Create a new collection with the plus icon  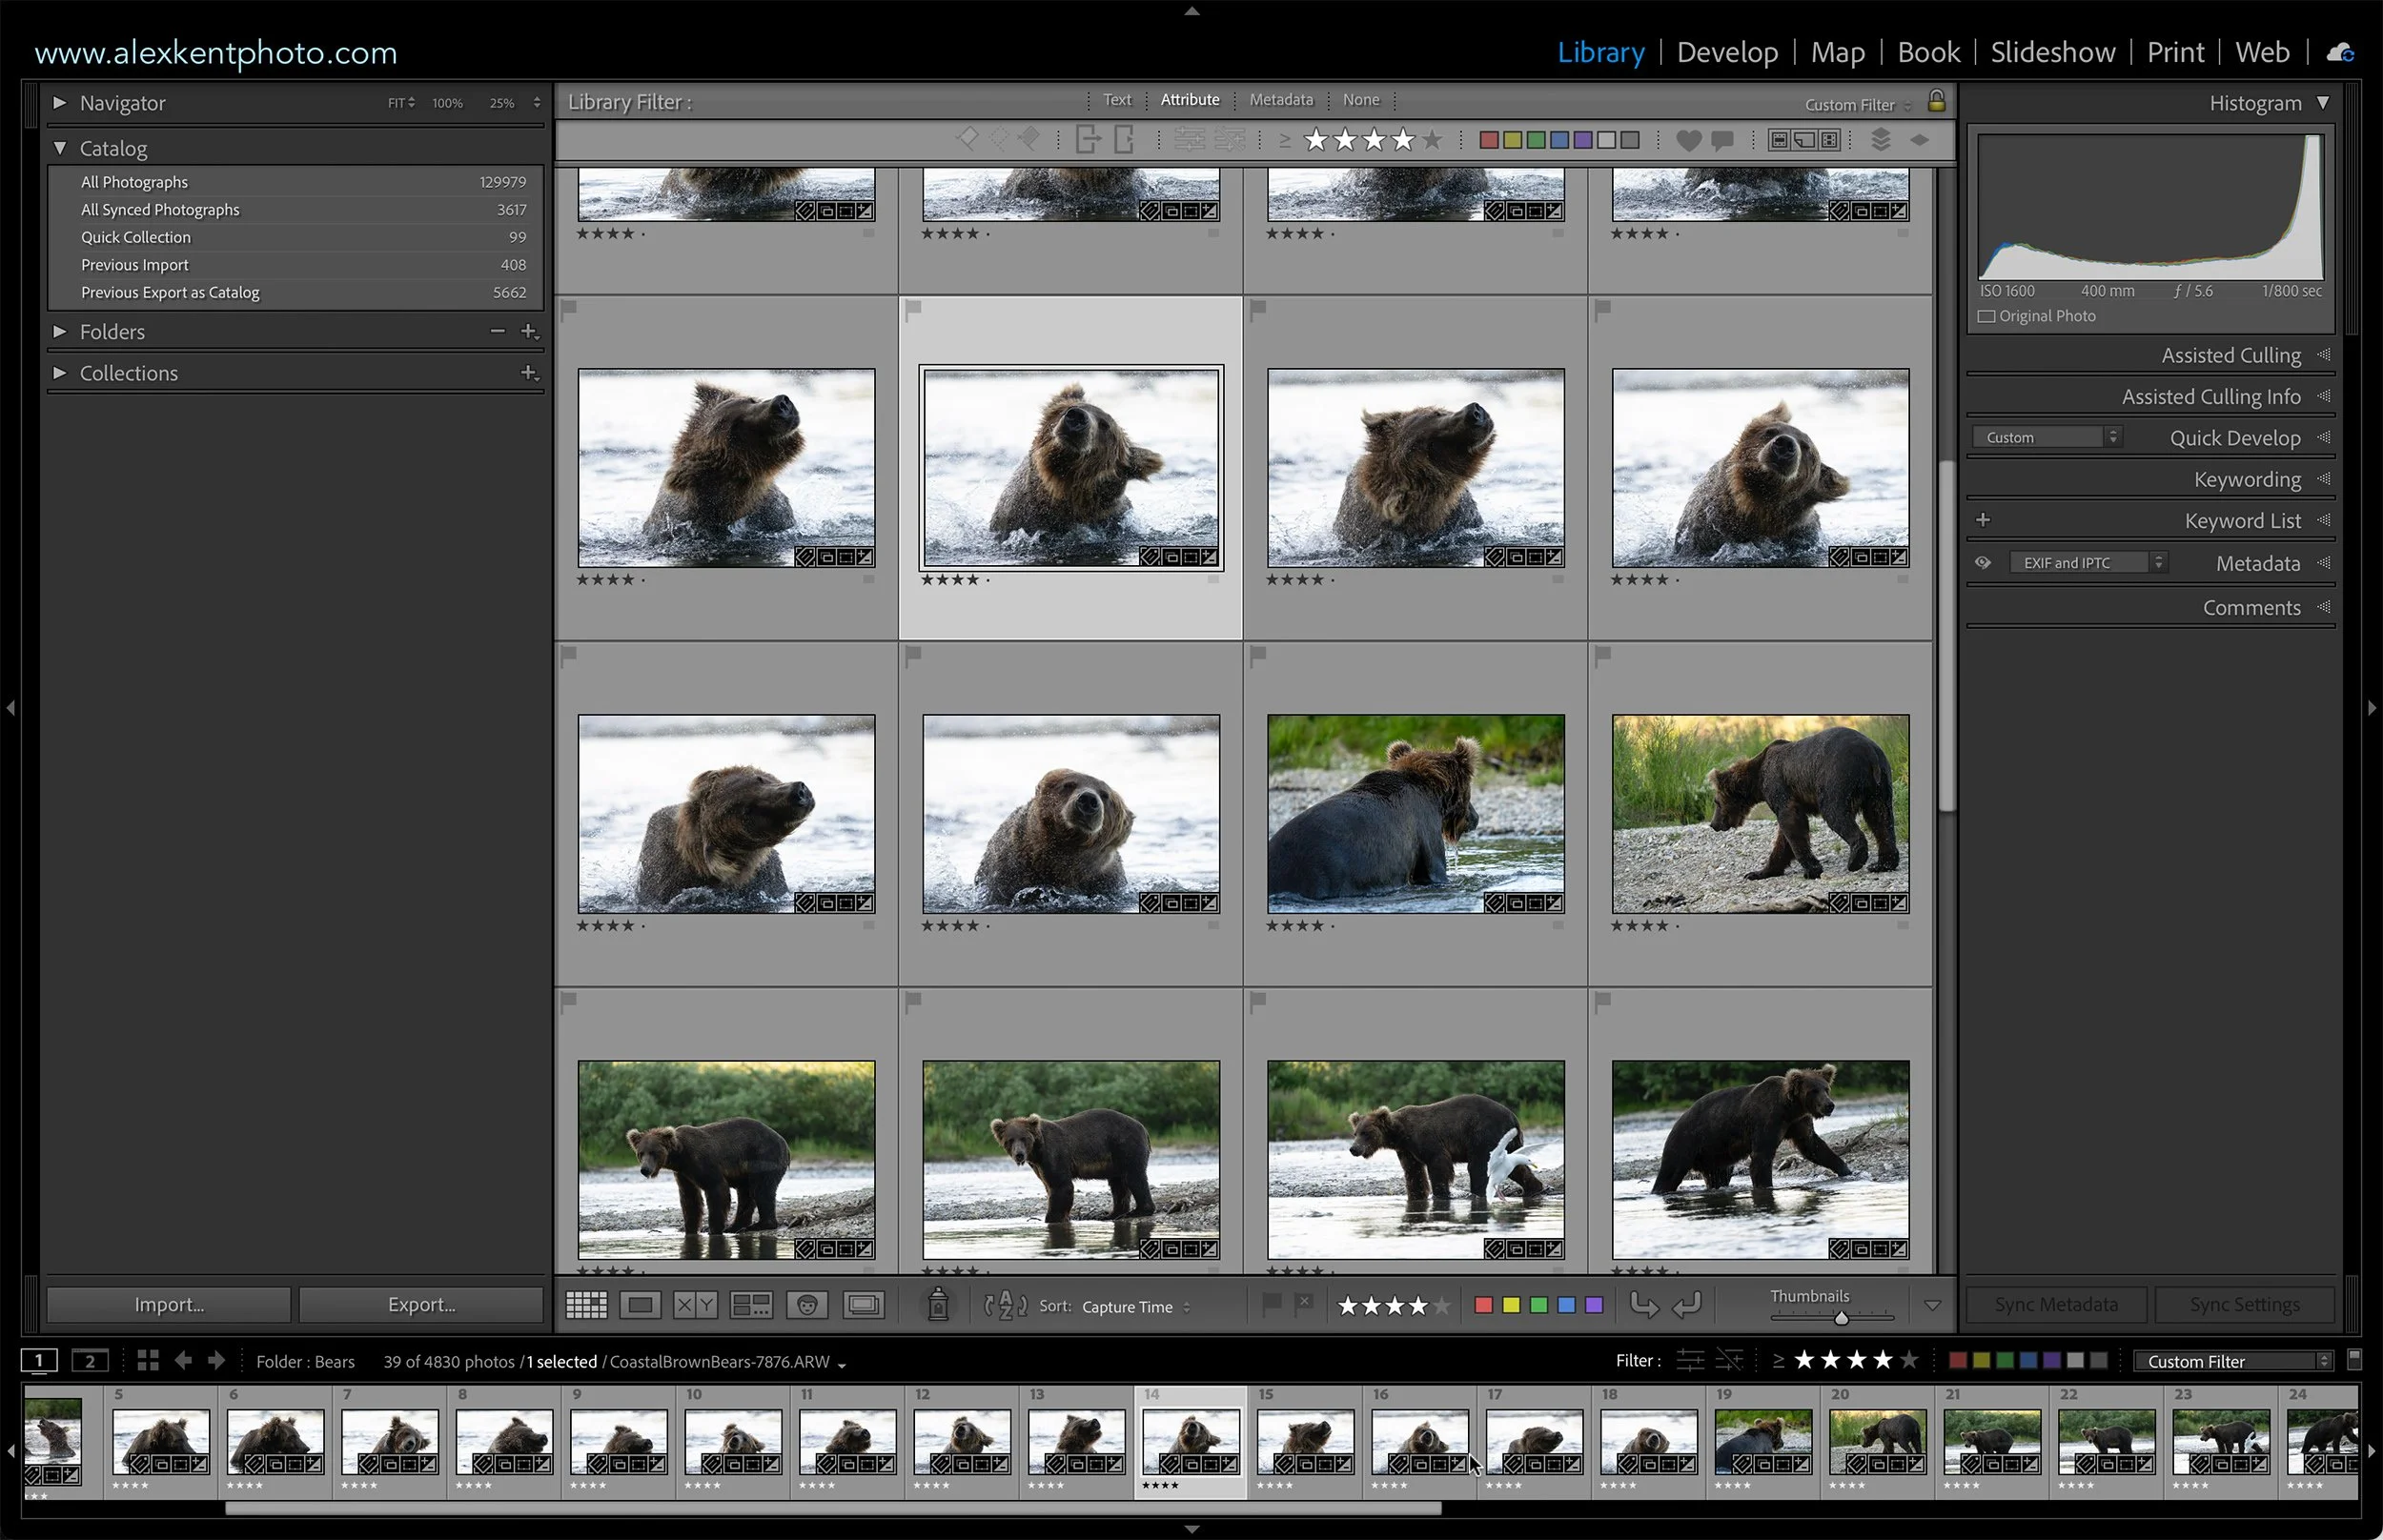[529, 373]
